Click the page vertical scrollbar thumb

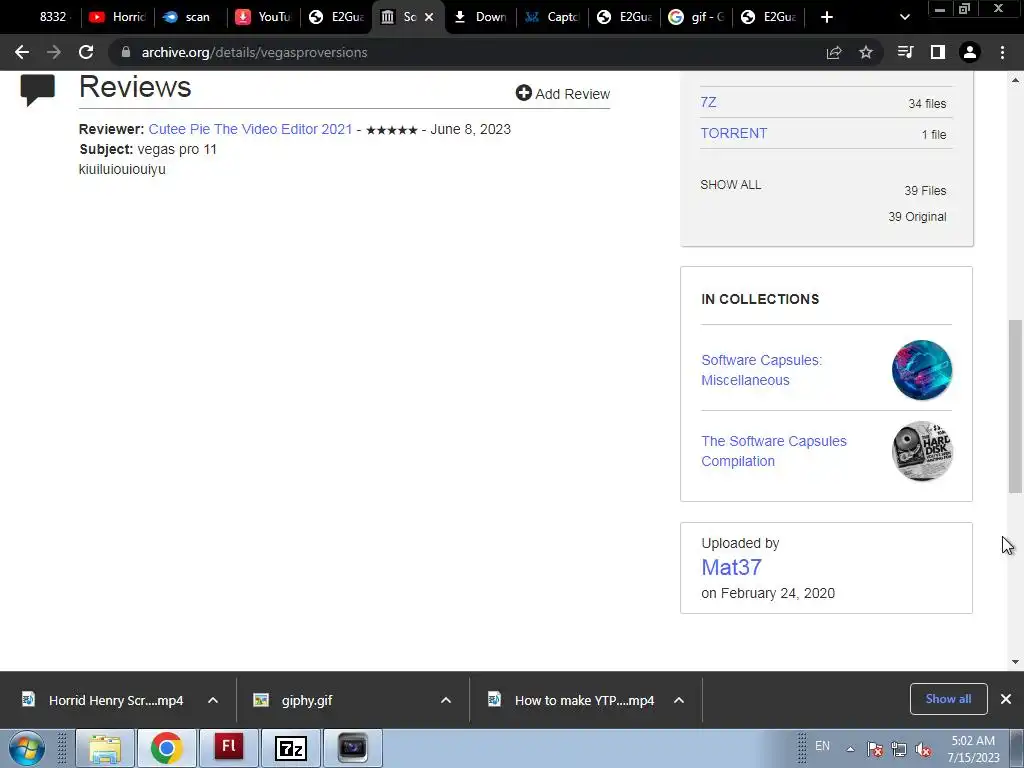[x=1015, y=406]
